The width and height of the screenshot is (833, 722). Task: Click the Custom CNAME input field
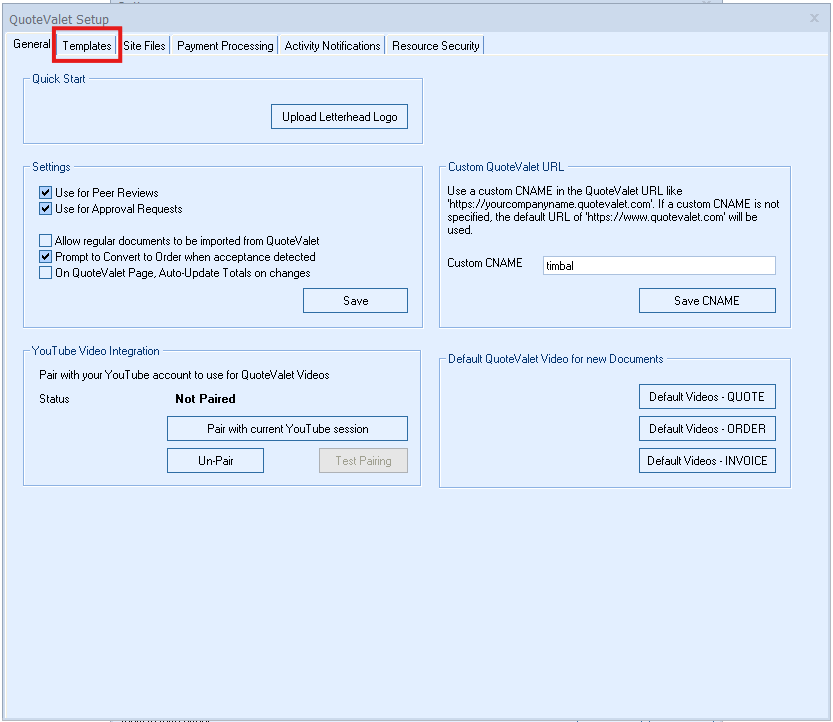tap(659, 266)
